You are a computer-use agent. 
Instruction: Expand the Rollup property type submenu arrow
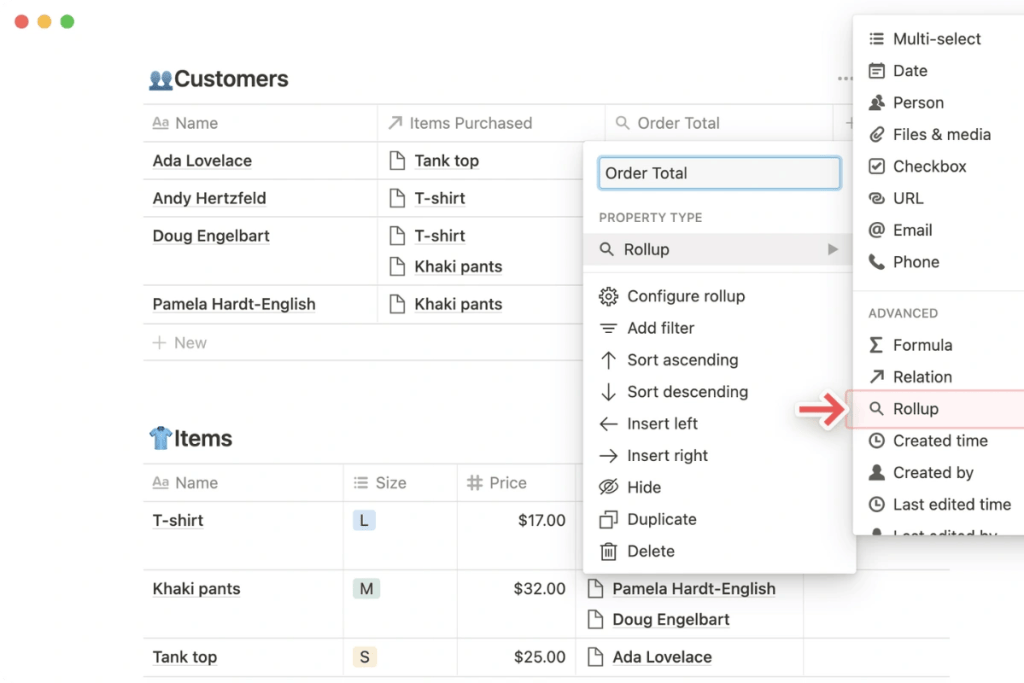tap(832, 249)
